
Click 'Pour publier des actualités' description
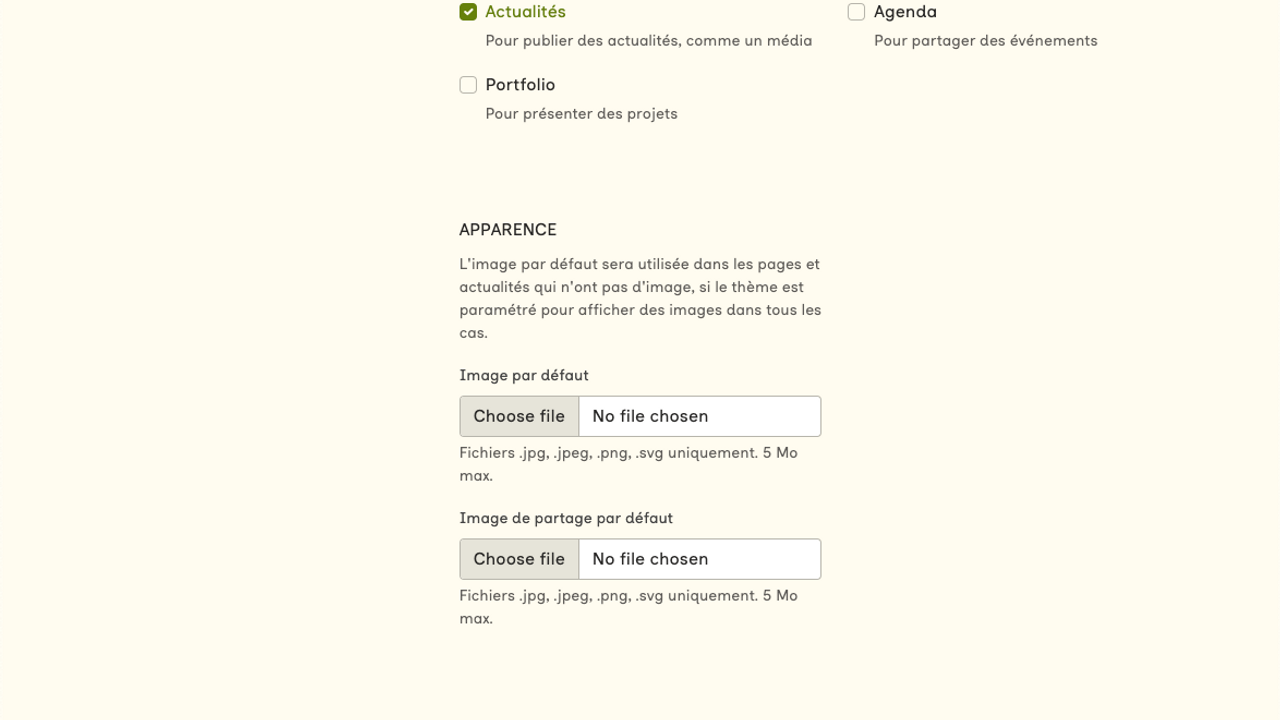point(648,41)
